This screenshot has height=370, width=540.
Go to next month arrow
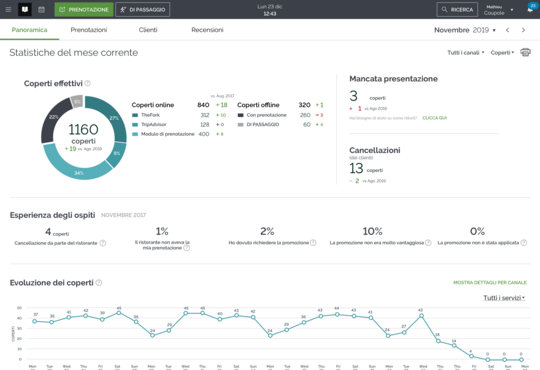pyautogui.click(x=523, y=30)
